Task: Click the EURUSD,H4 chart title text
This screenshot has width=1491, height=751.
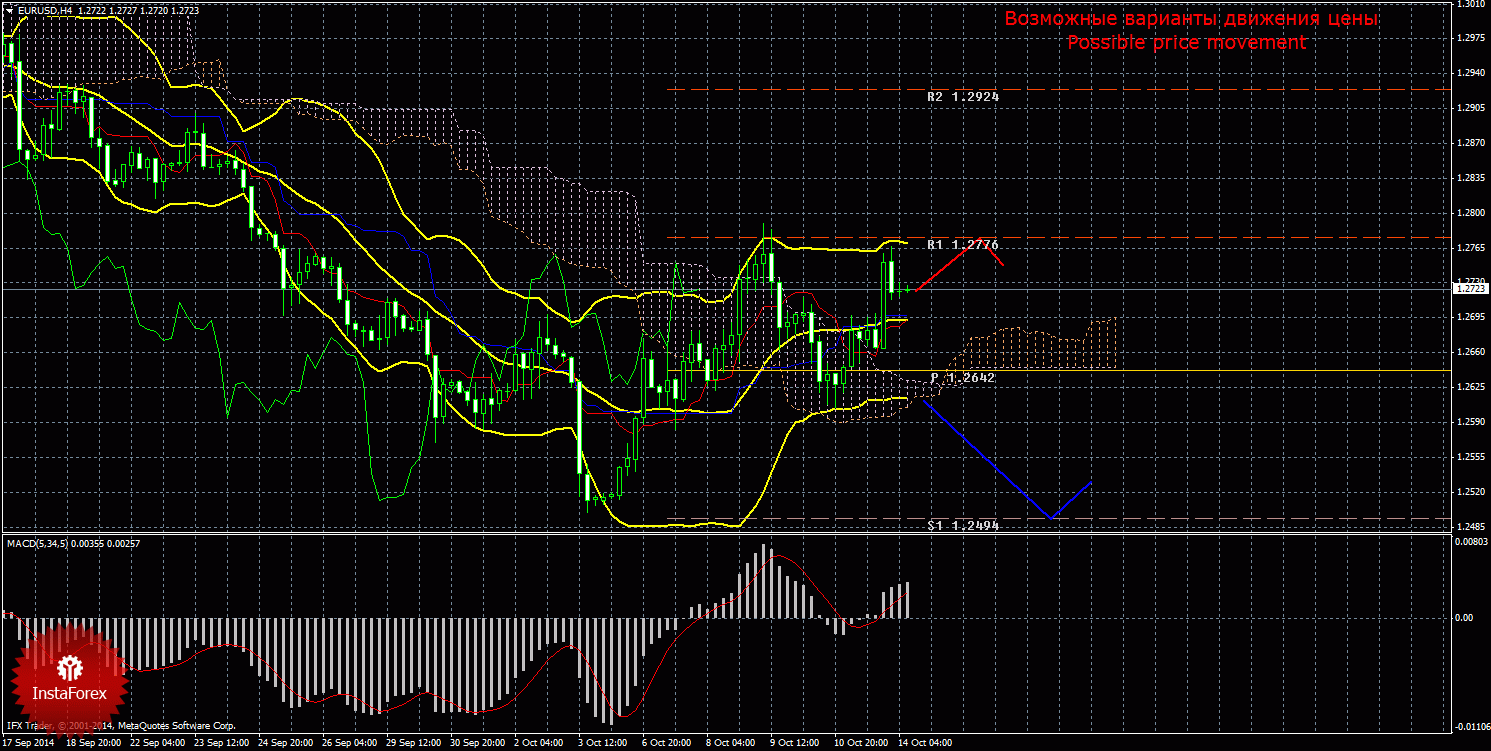Action: (x=43, y=10)
